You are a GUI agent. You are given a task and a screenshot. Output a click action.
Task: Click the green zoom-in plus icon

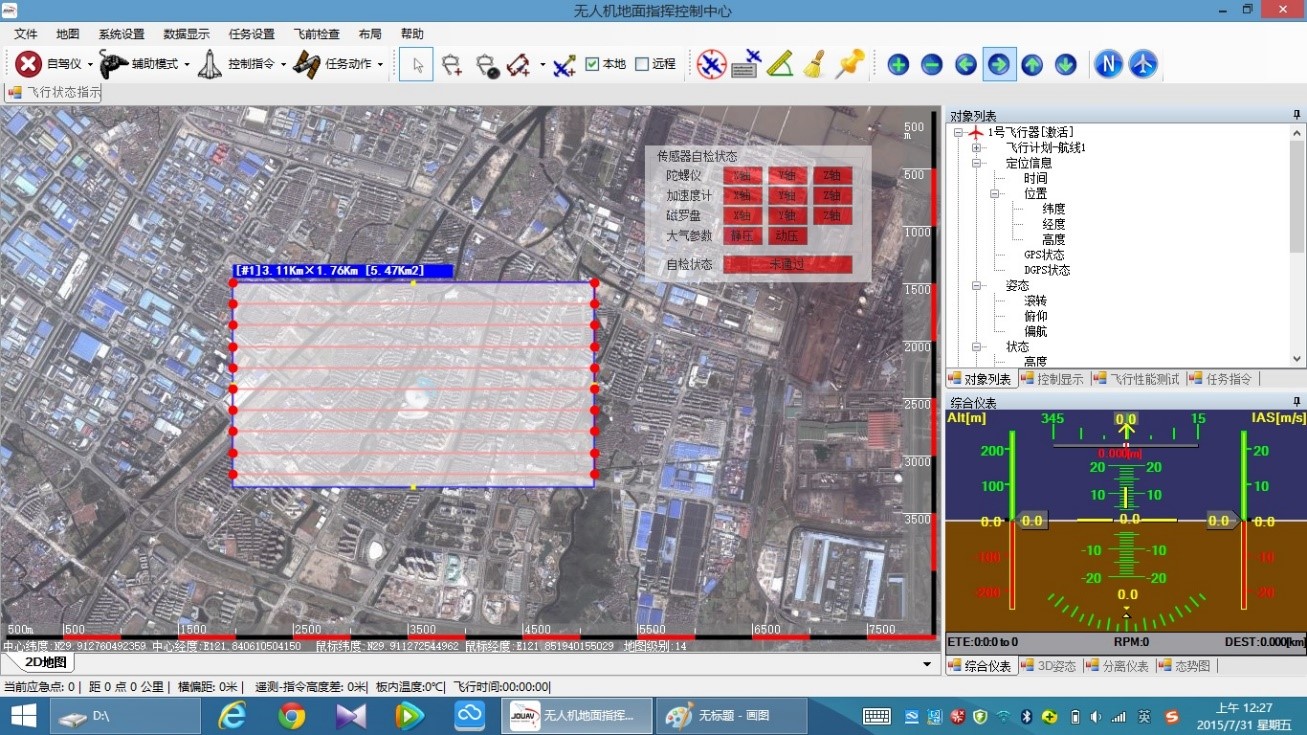pos(898,65)
